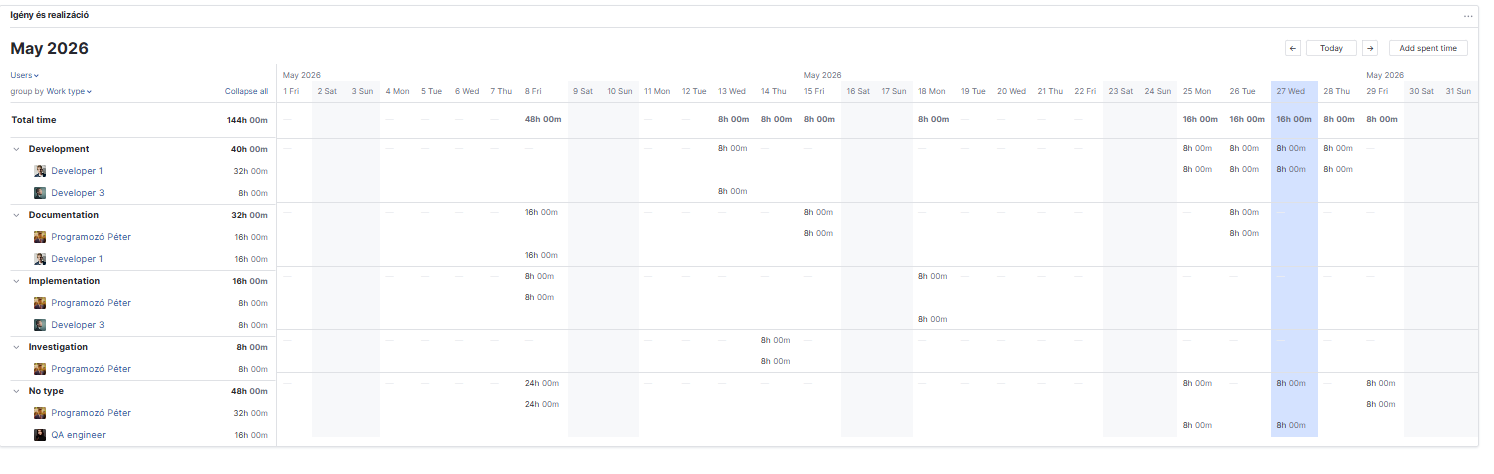The image size is (1494, 474).
Task: Click the 27 Wed highlighted day header
Action: point(1290,91)
